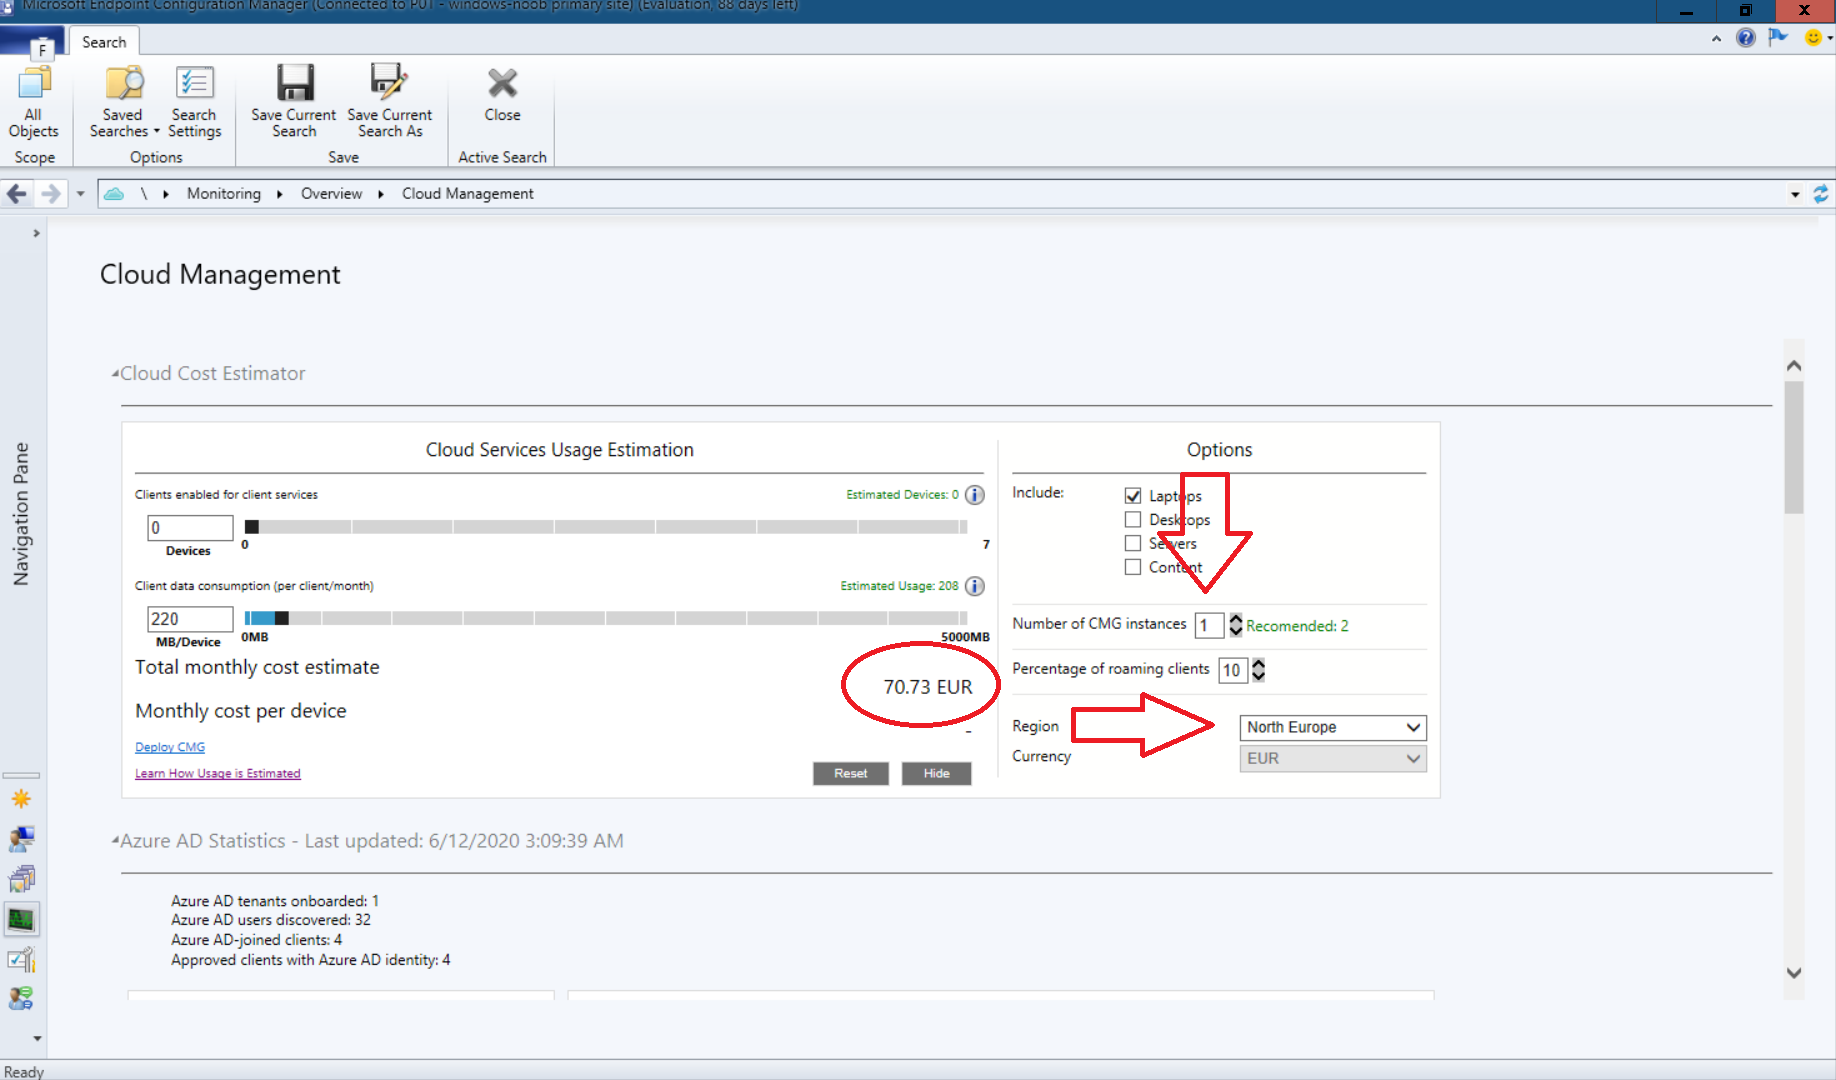The image size is (1836, 1080).
Task: Click Save Current Search As
Action: point(390,101)
